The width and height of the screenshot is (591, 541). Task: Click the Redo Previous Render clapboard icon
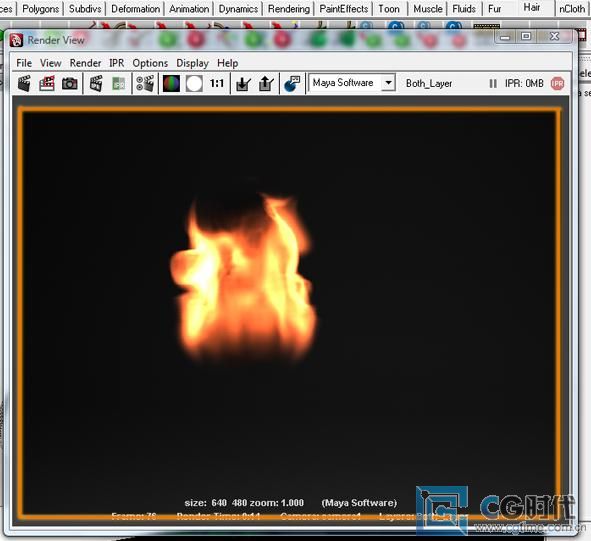24,83
